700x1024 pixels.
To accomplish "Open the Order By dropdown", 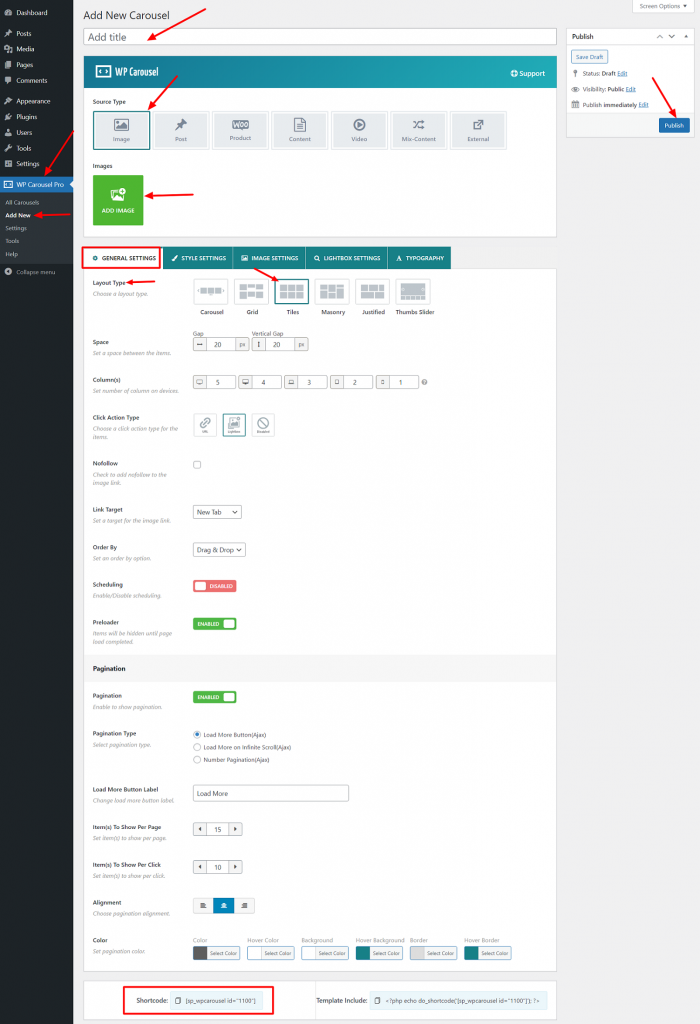I will tap(219, 550).
